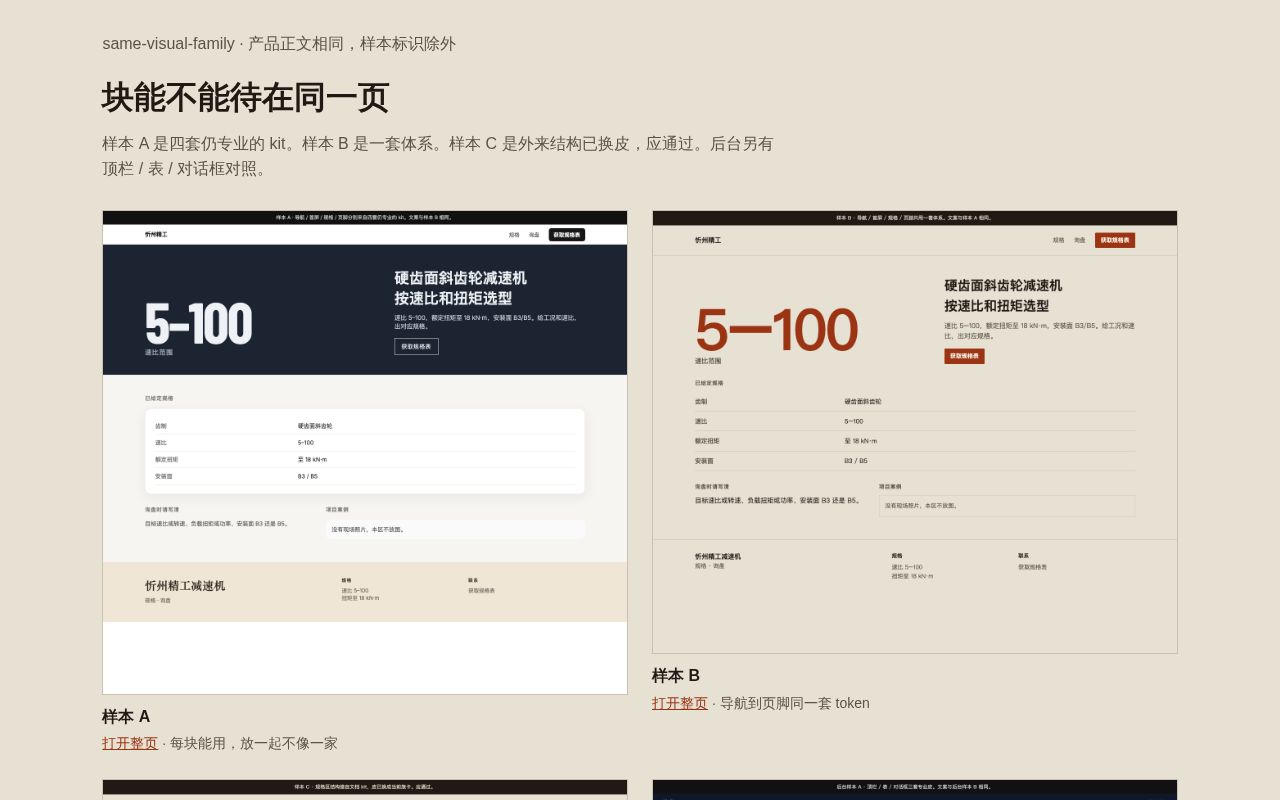The height and width of the screenshot is (800, 1280).
Task: Click the 样本 B caption label
Action: [676, 676]
